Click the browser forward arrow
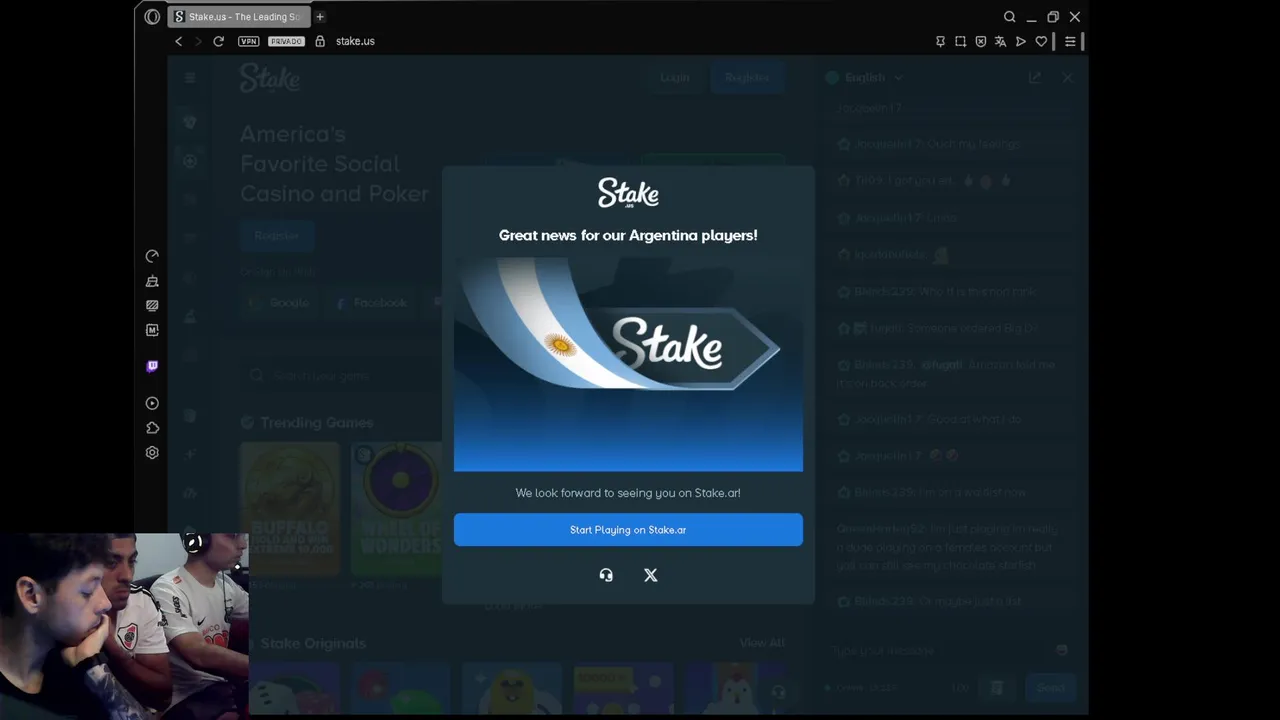1280x720 pixels. 198,41
